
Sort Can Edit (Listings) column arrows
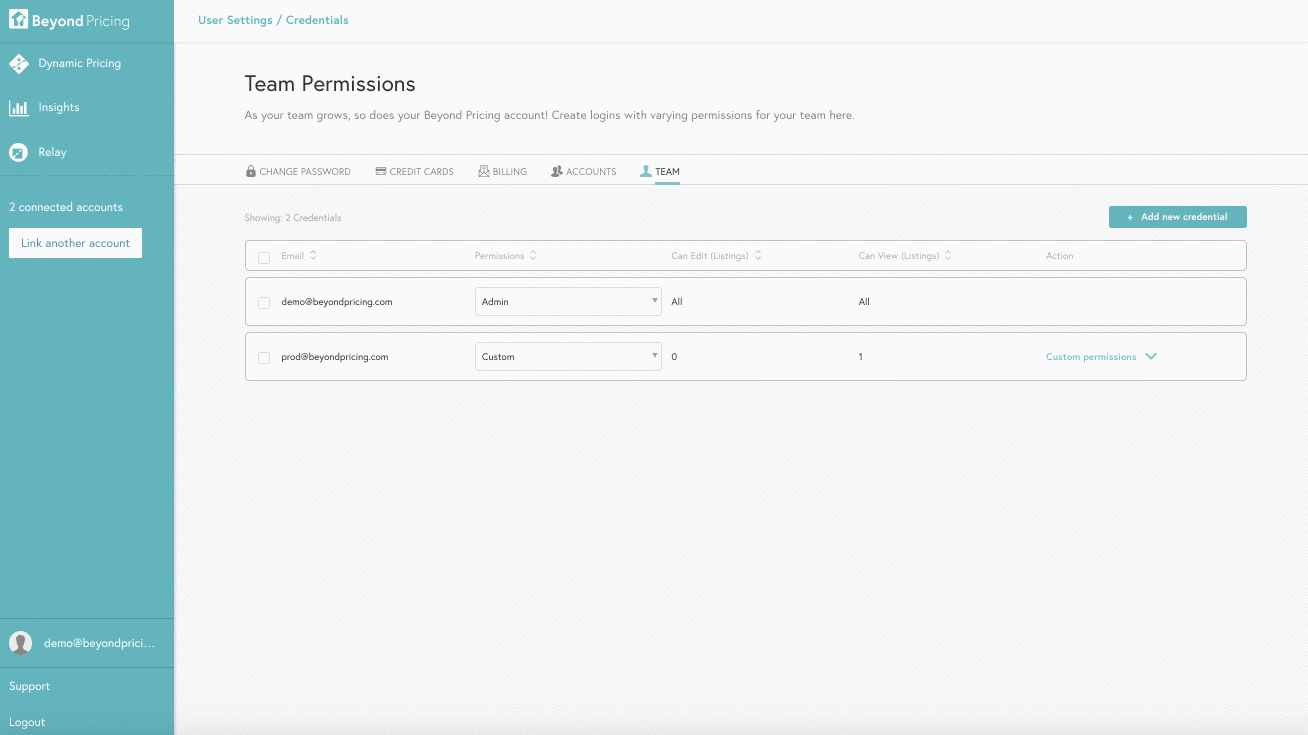point(758,255)
